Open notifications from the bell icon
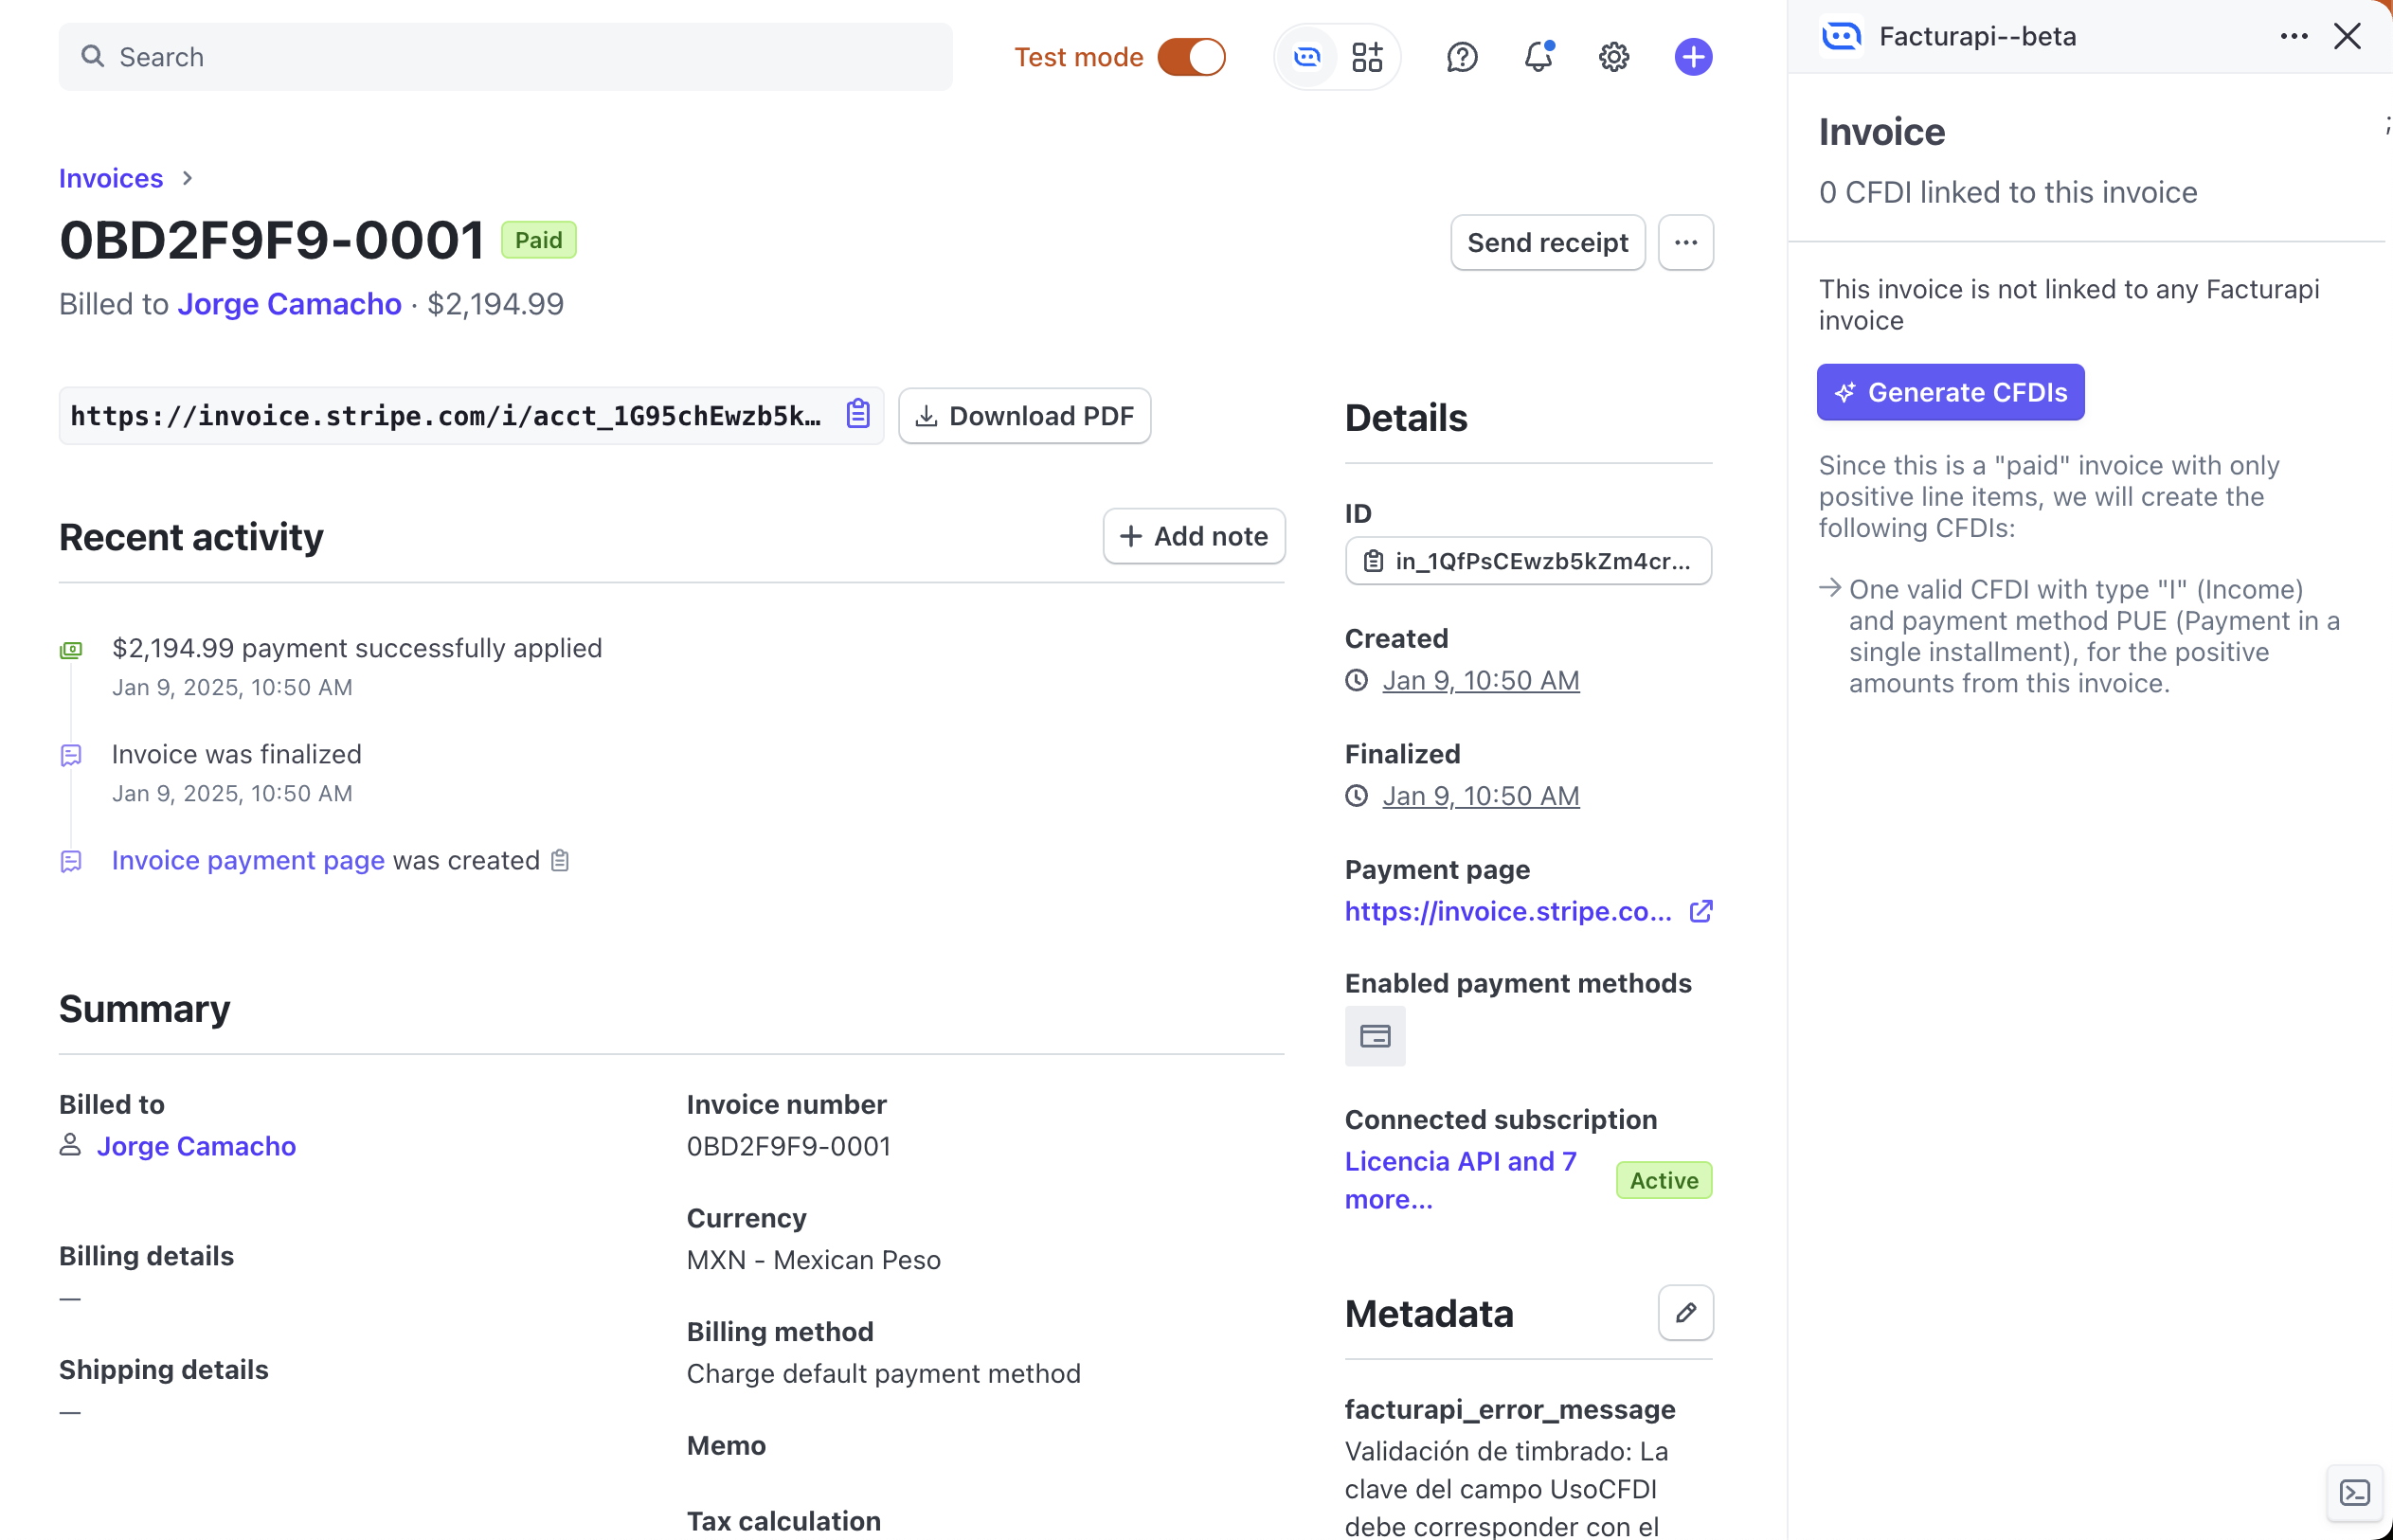 click(1537, 57)
